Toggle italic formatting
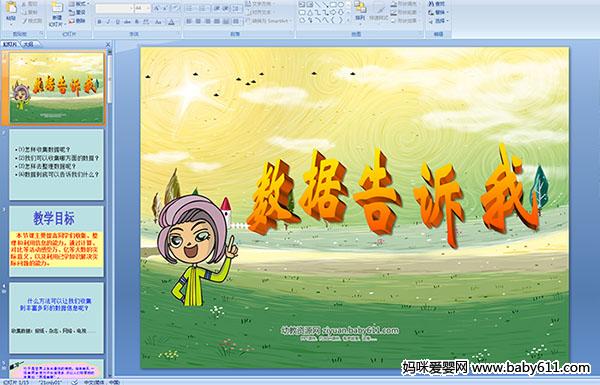The height and width of the screenshot is (385, 600). (108, 22)
